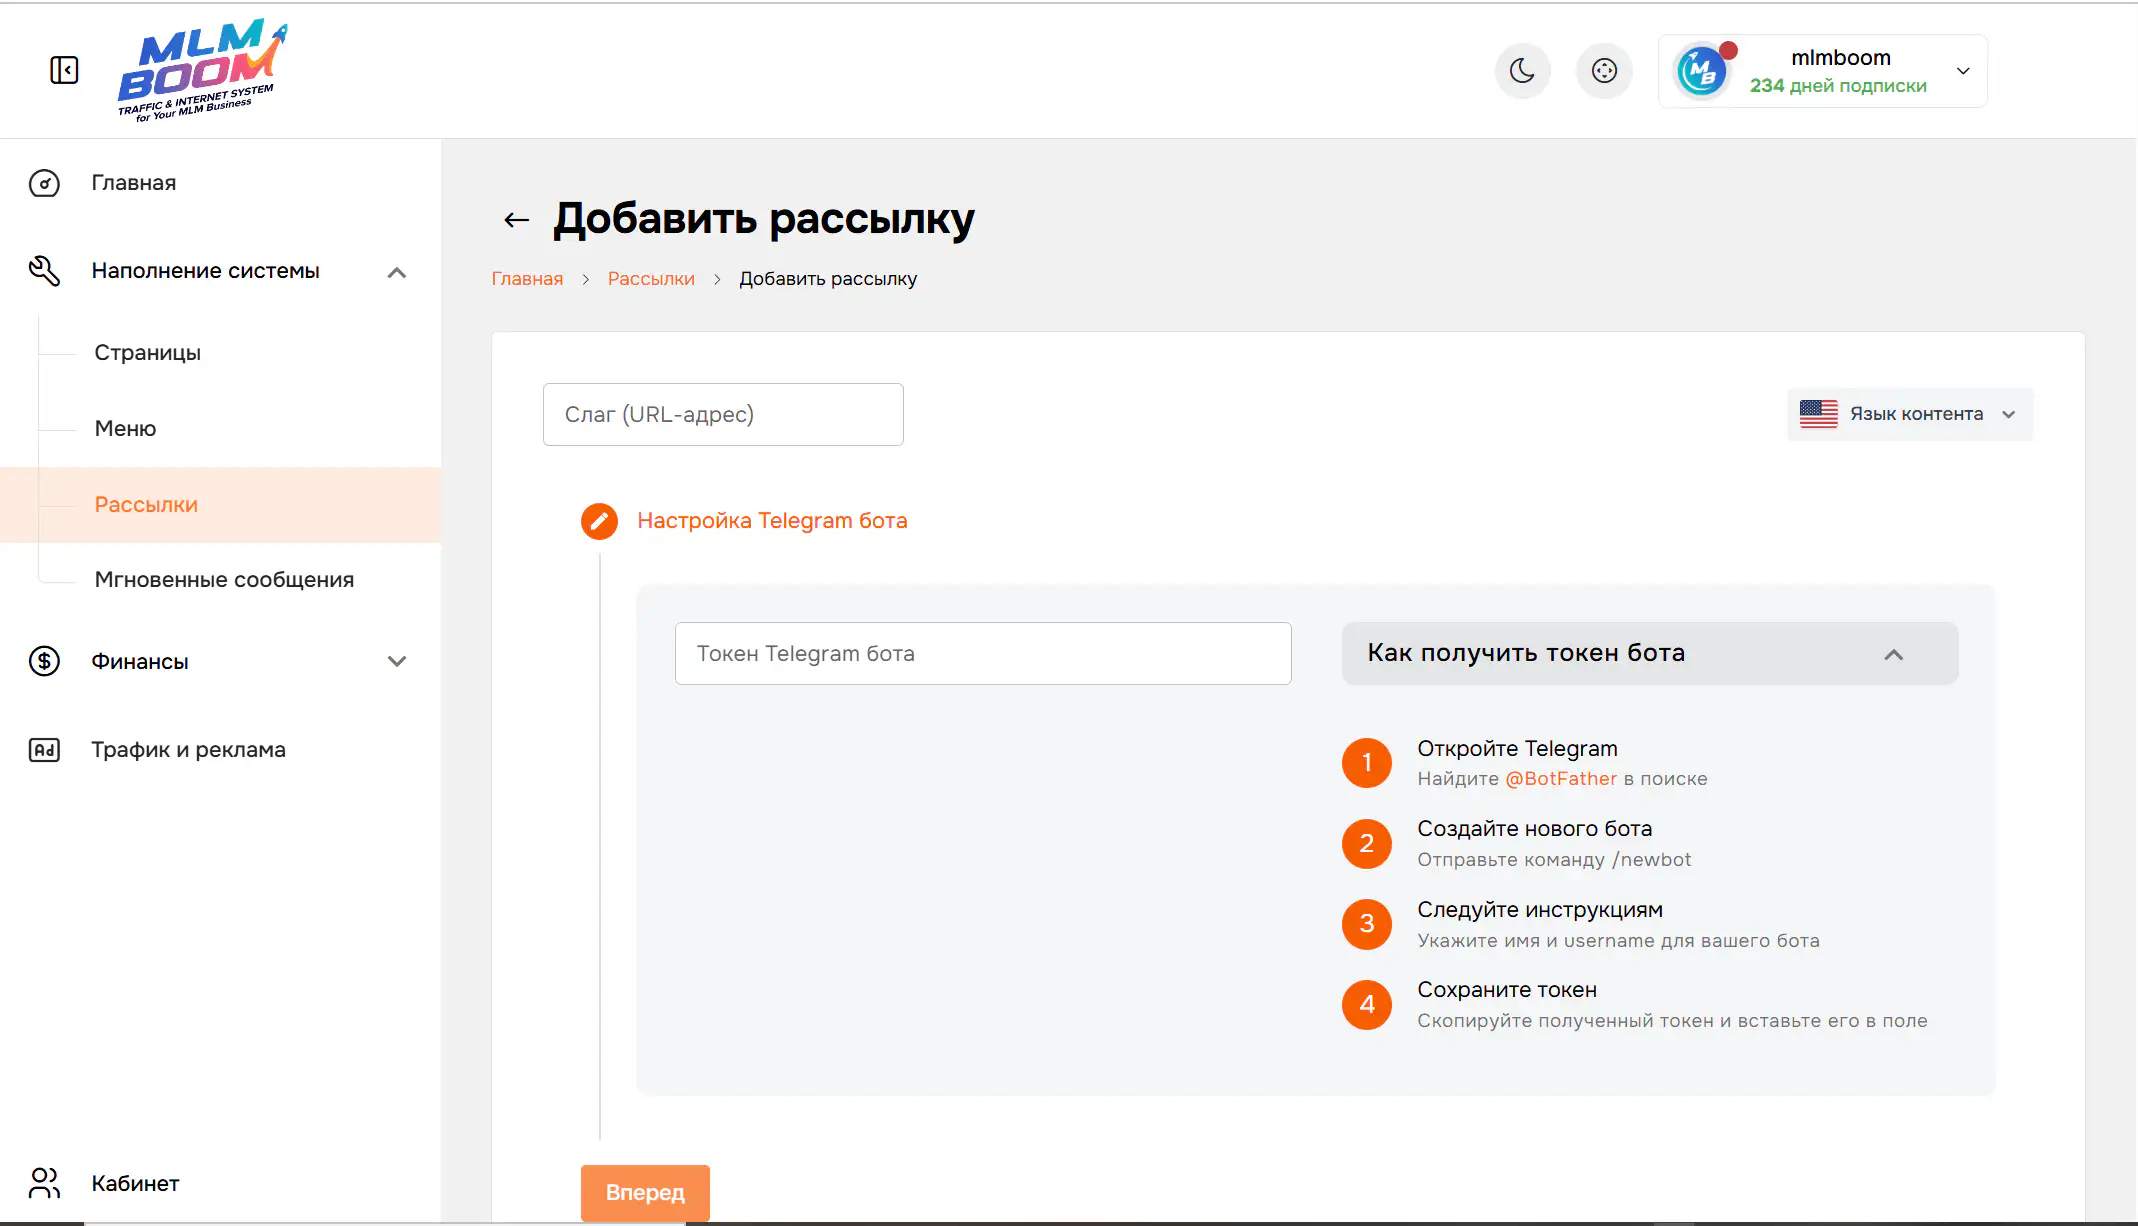
Task: Collapse the sidebar panel icon
Action: point(64,70)
